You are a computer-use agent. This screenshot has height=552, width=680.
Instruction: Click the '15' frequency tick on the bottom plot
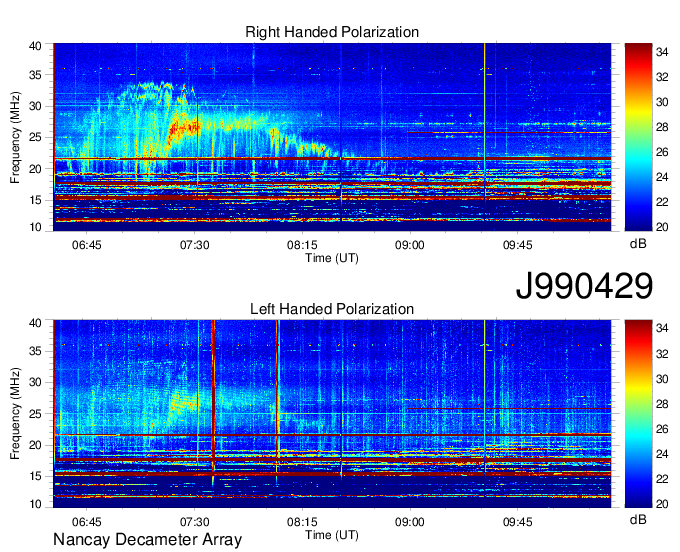[x=35, y=476]
